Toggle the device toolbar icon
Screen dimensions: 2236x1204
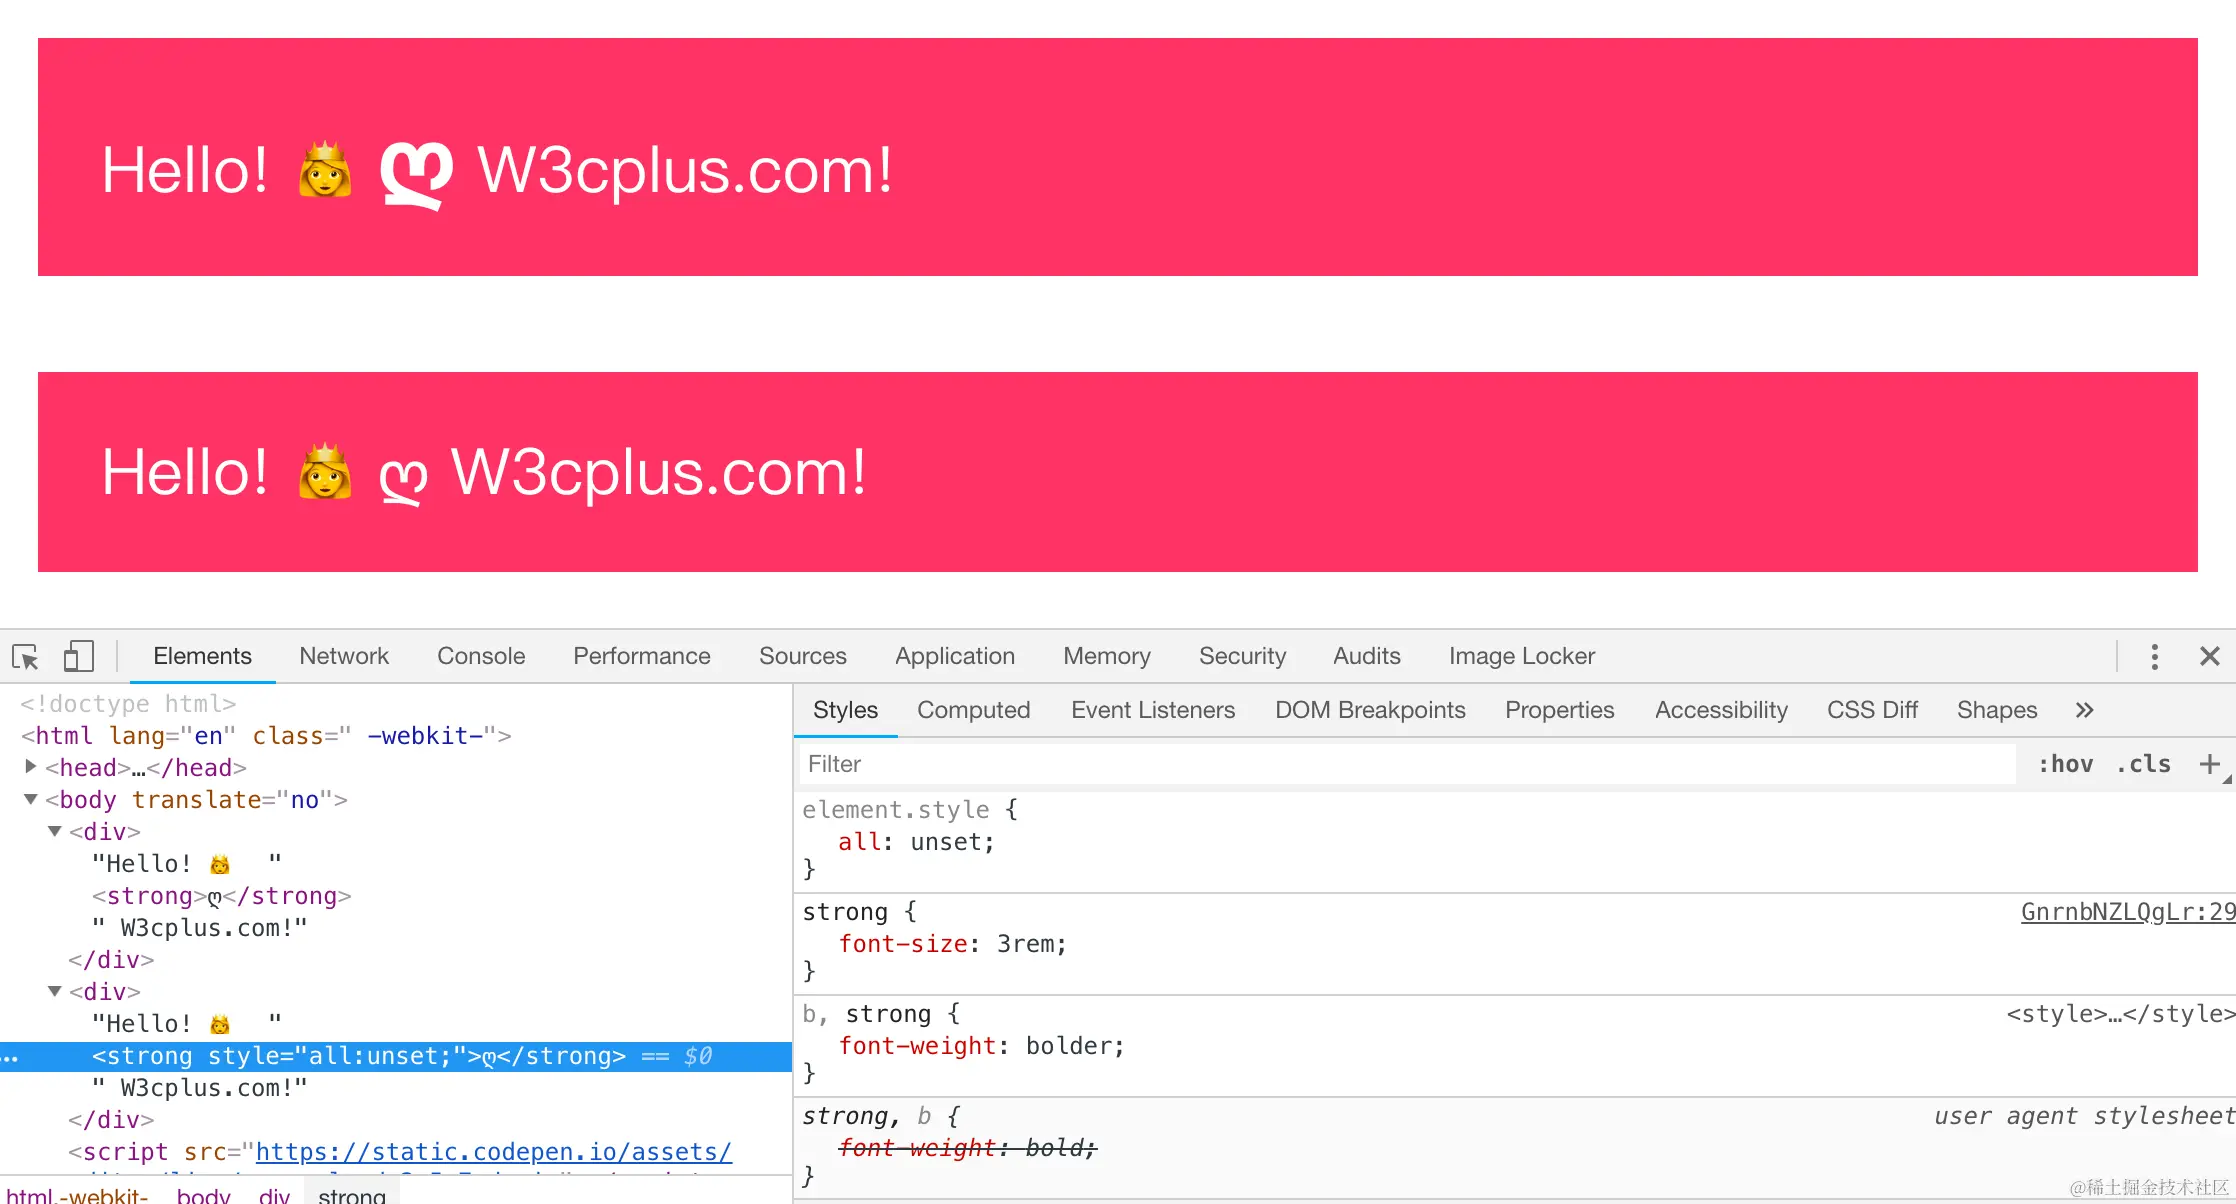coord(78,657)
